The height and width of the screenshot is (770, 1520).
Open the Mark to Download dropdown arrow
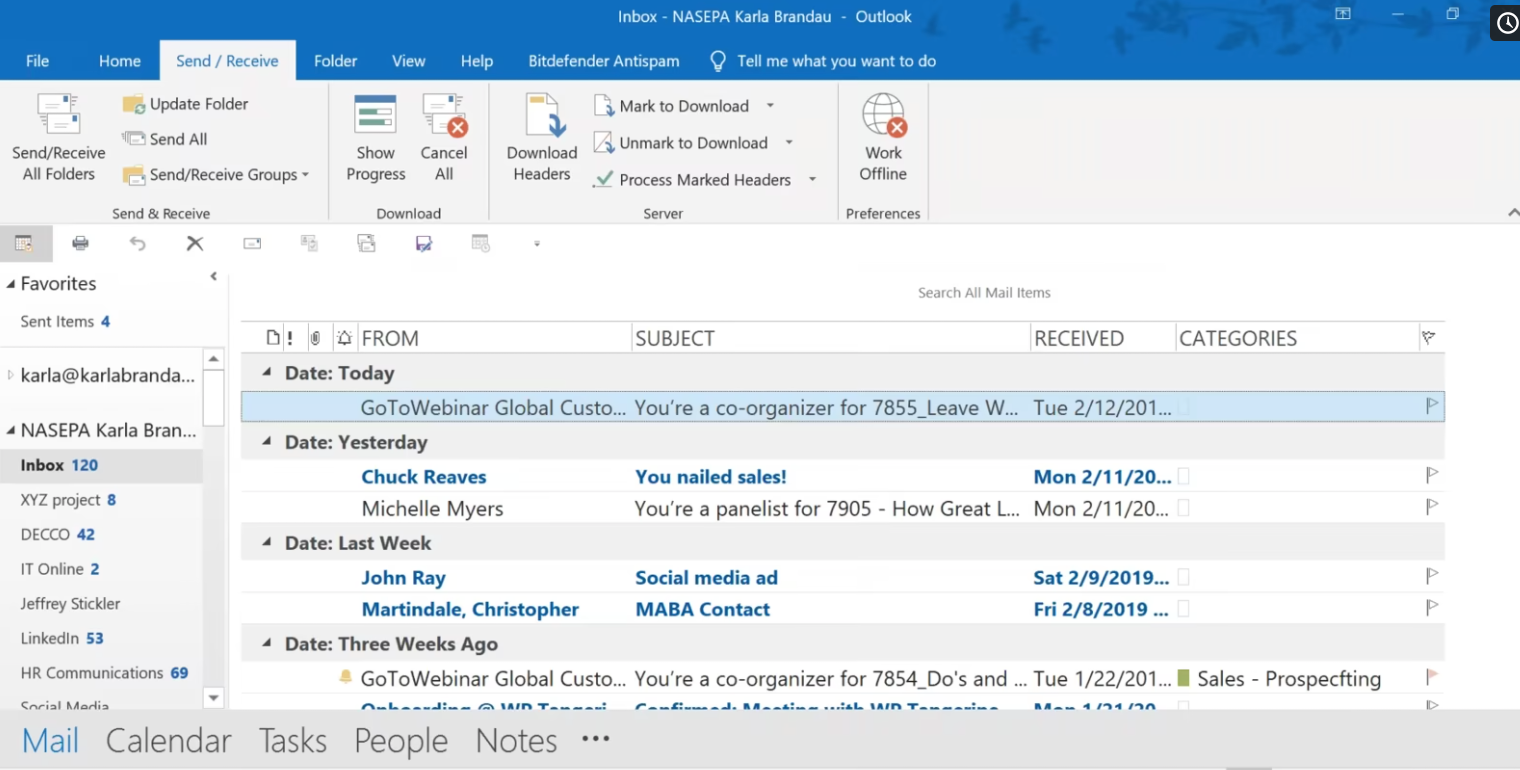tap(770, 105)
